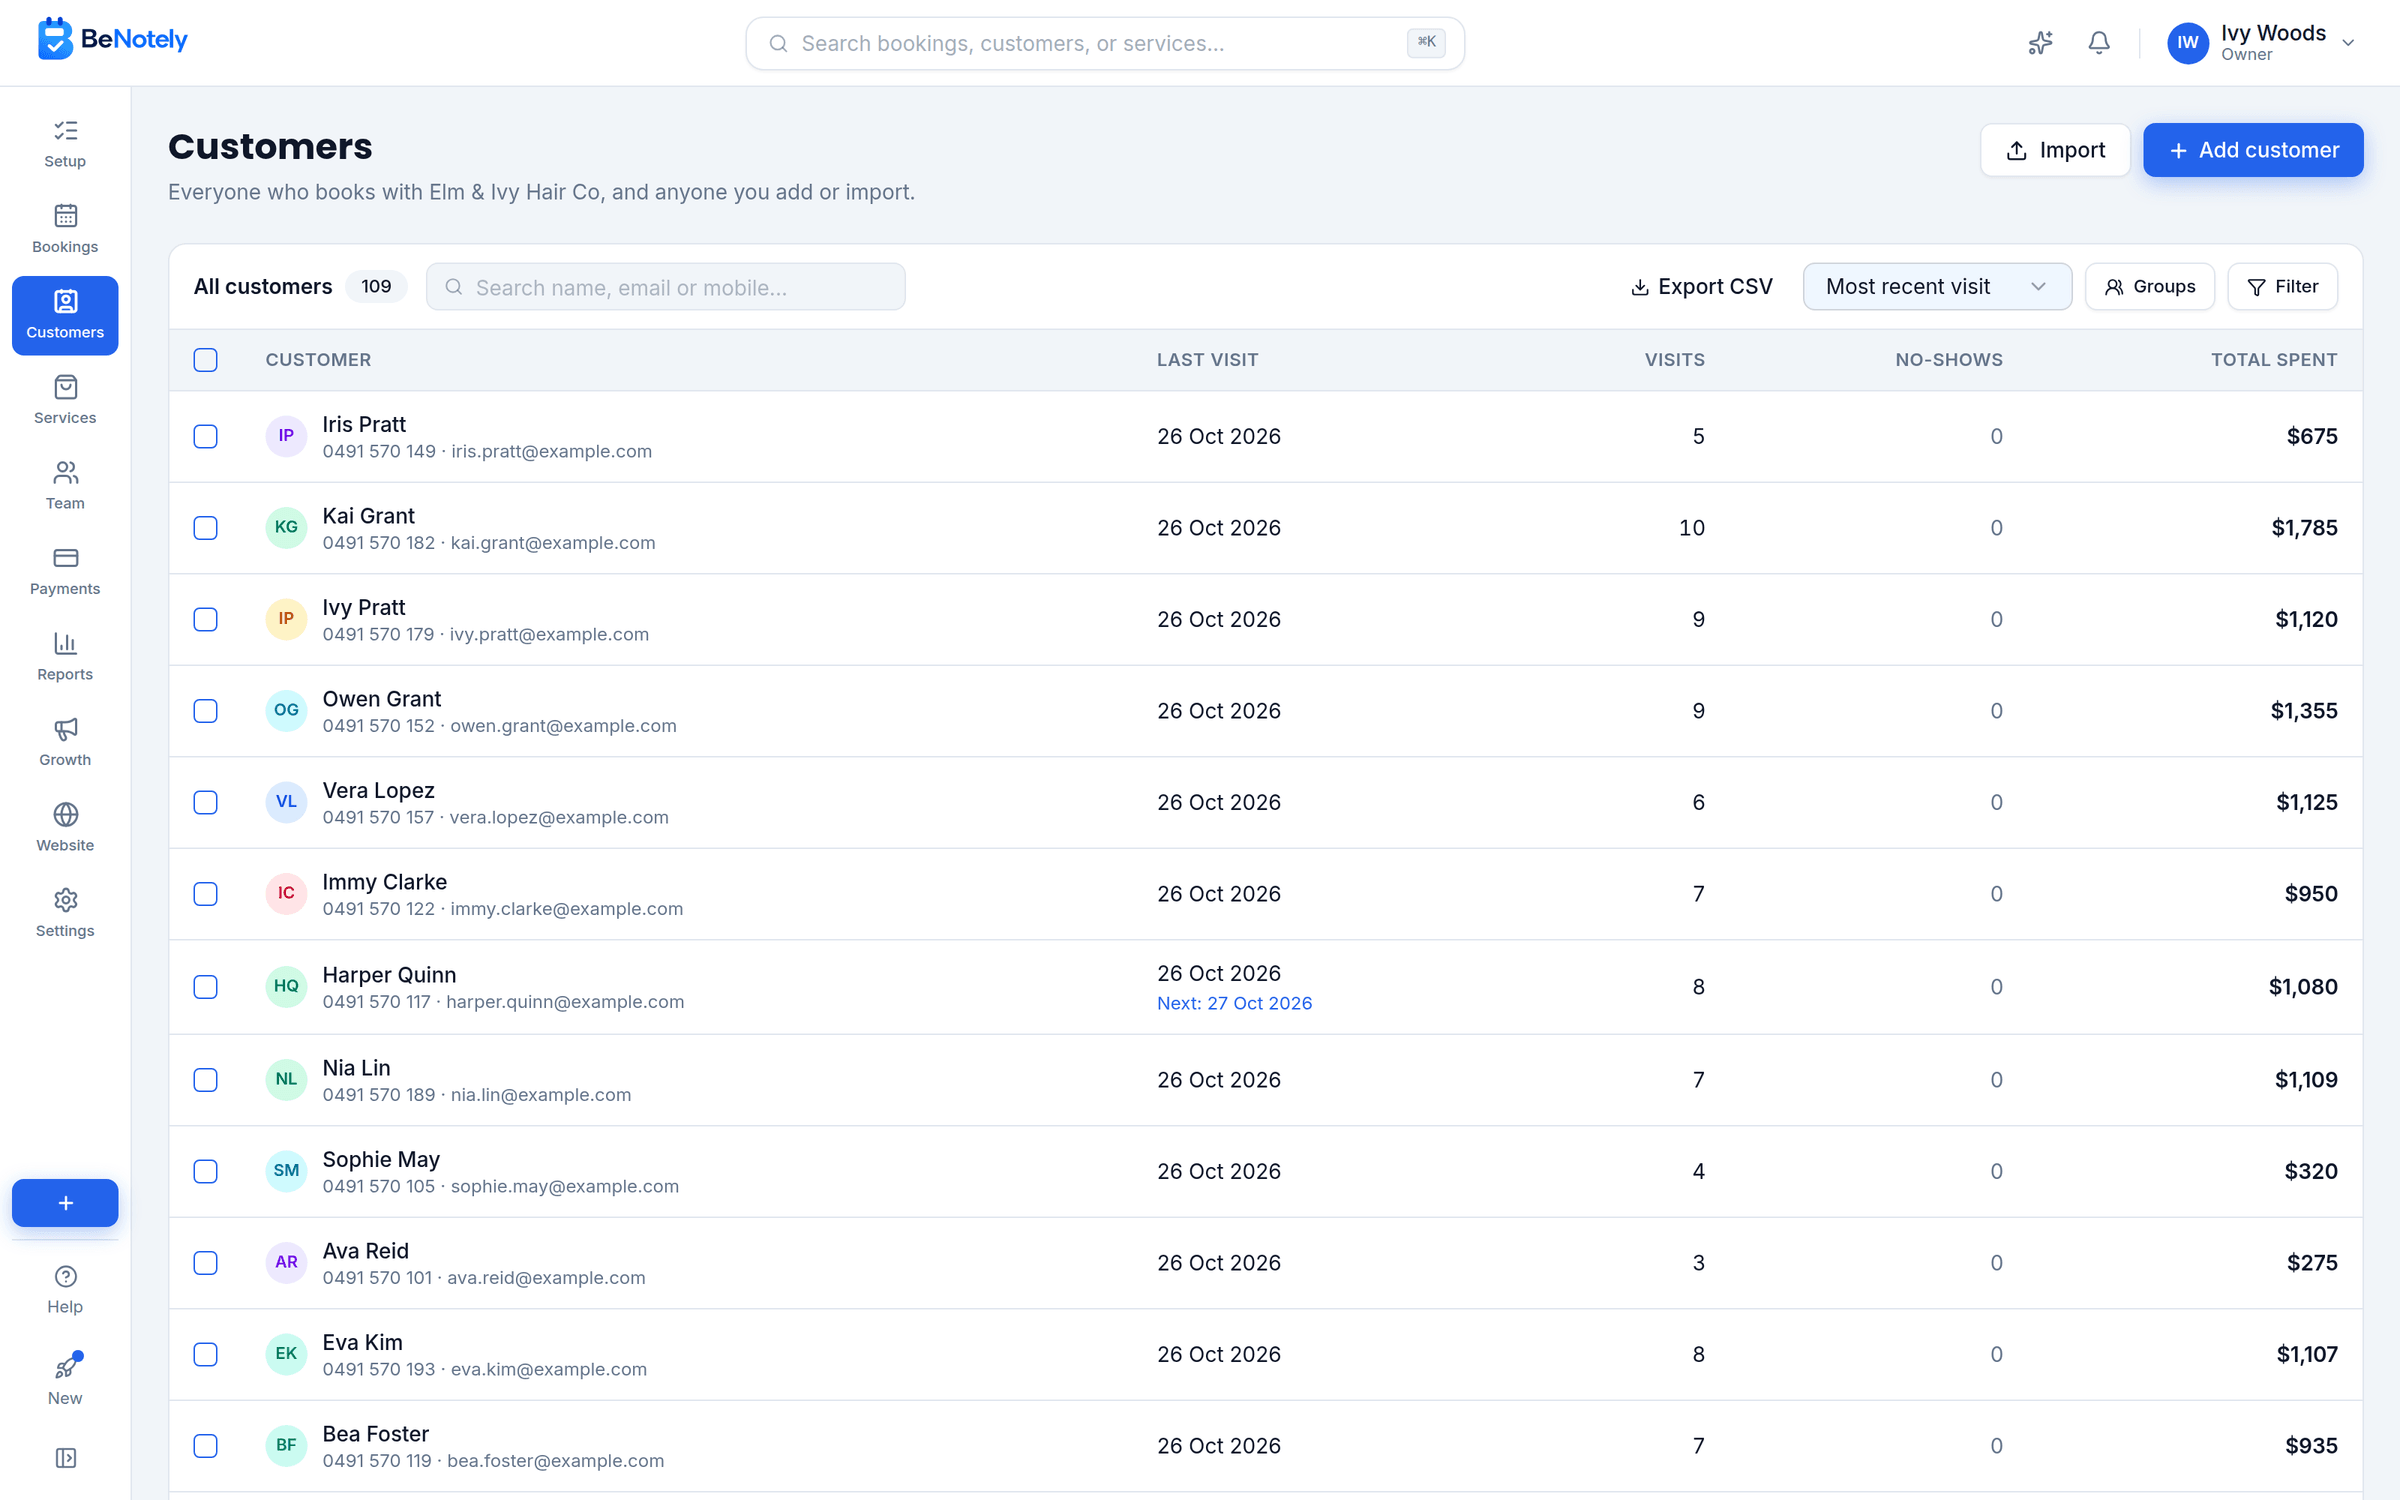Open the Filter options
Image resolution: width=2400 pixels, height=1500 pixels.
point(2283,287)
